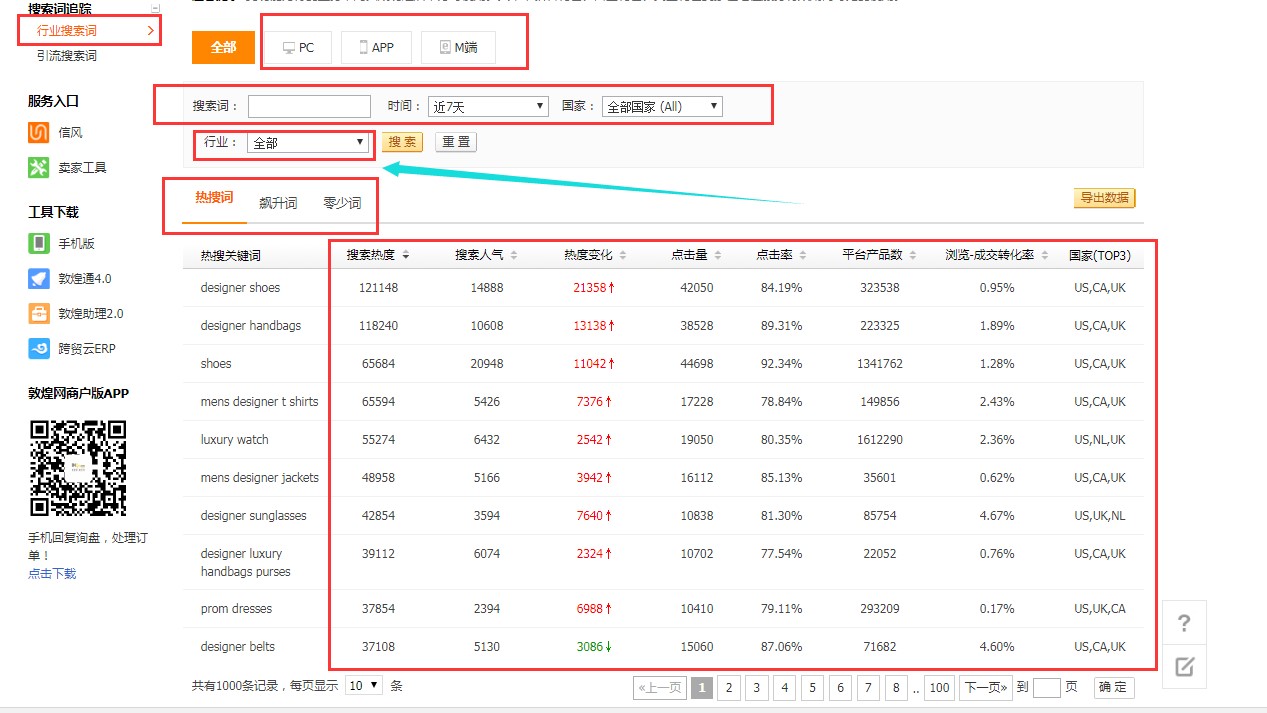Open 跨贸云ERP icon
The image size is (1267, 713).
(39, 348)
